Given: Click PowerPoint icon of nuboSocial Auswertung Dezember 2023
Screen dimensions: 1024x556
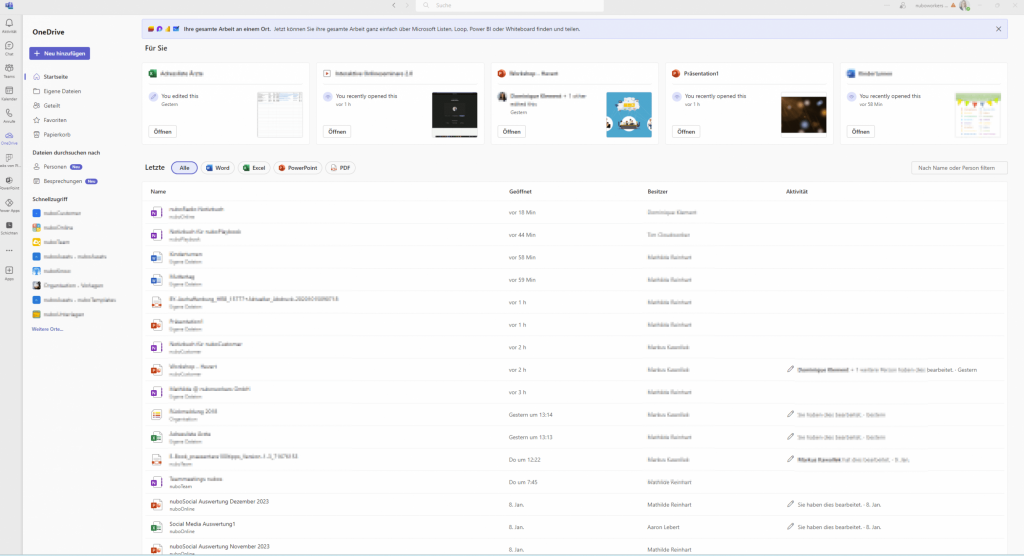Looking at the screenshot, I should tap(156, 505).
